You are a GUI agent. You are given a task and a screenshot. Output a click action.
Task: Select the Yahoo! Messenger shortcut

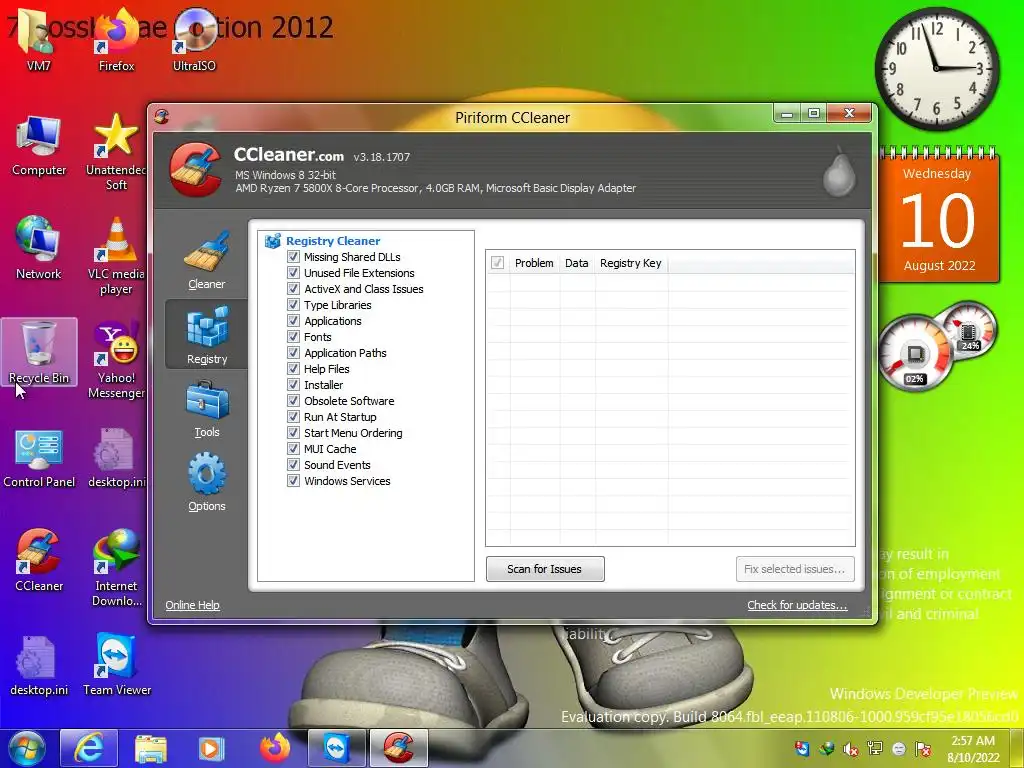[x=116, y=360]
